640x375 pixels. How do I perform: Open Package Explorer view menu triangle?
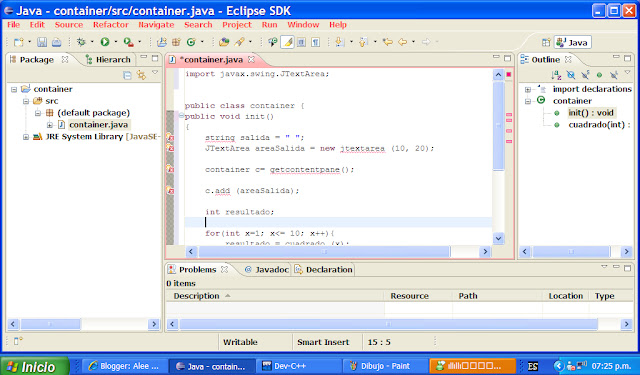click(155, 73)
